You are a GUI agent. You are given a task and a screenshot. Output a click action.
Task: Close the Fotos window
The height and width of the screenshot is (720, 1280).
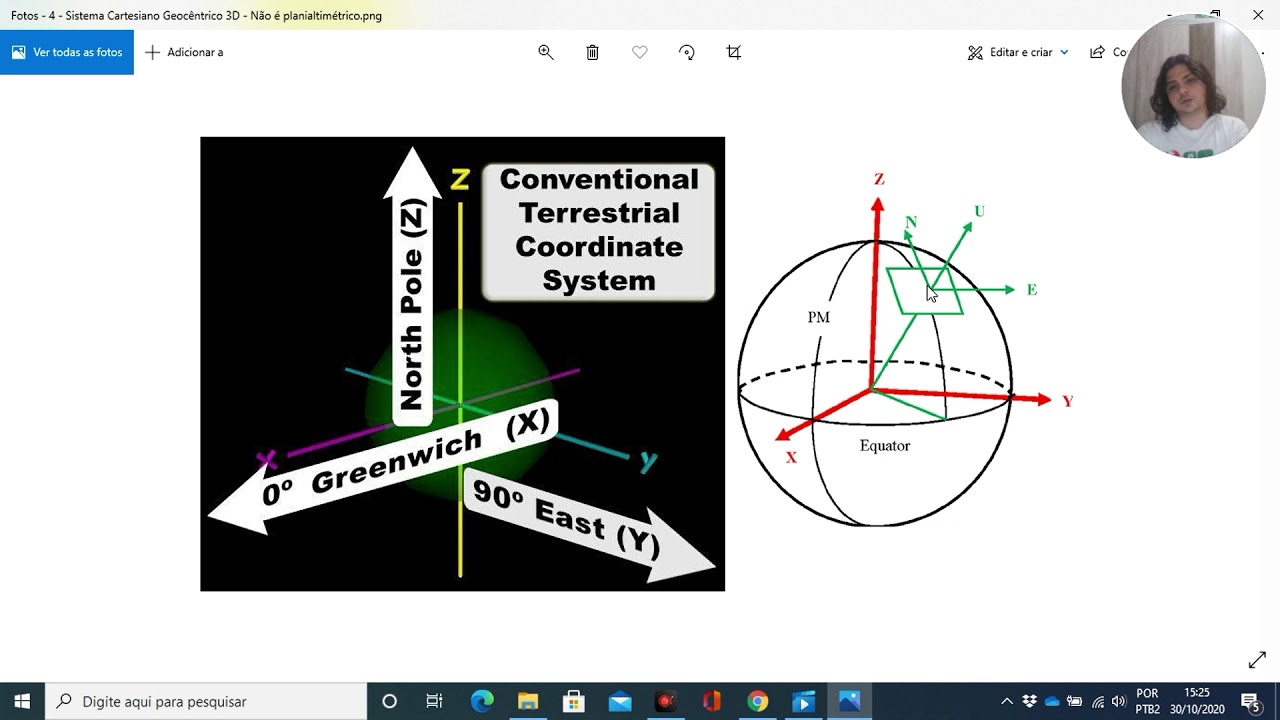coord(1258,15)
